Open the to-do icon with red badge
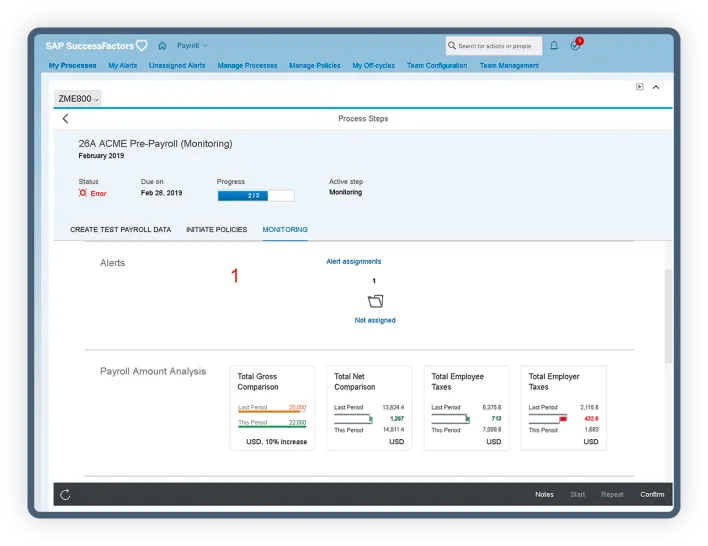Viewport: 708px width, 546px height. (x=575, y=46)
